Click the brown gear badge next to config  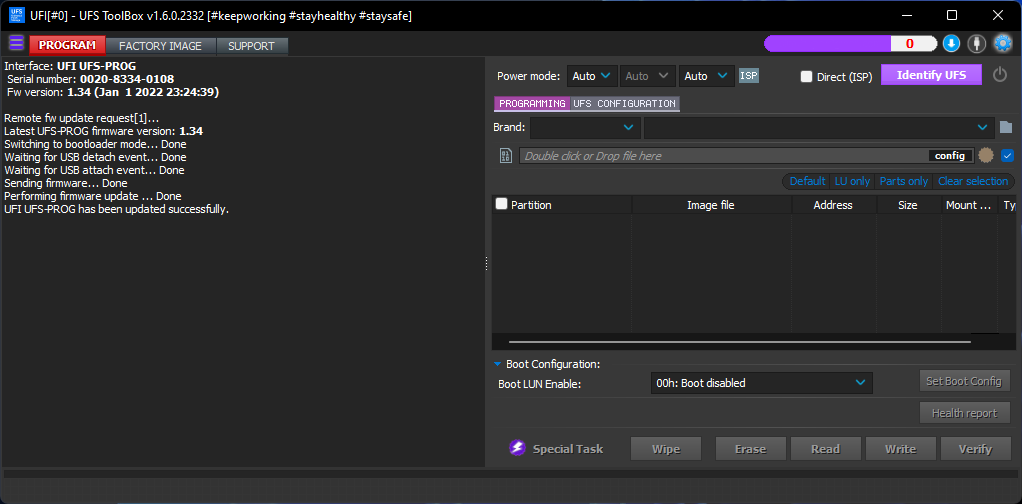[986, 156]
